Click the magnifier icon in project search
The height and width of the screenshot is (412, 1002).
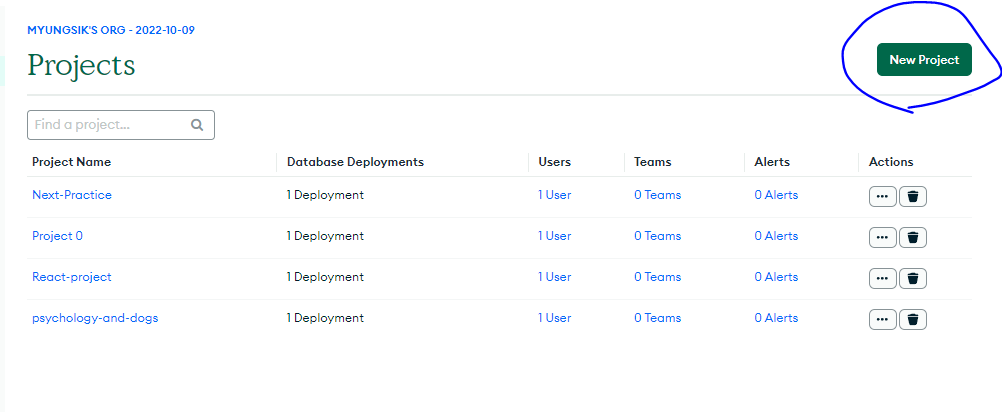coord(197,125)
